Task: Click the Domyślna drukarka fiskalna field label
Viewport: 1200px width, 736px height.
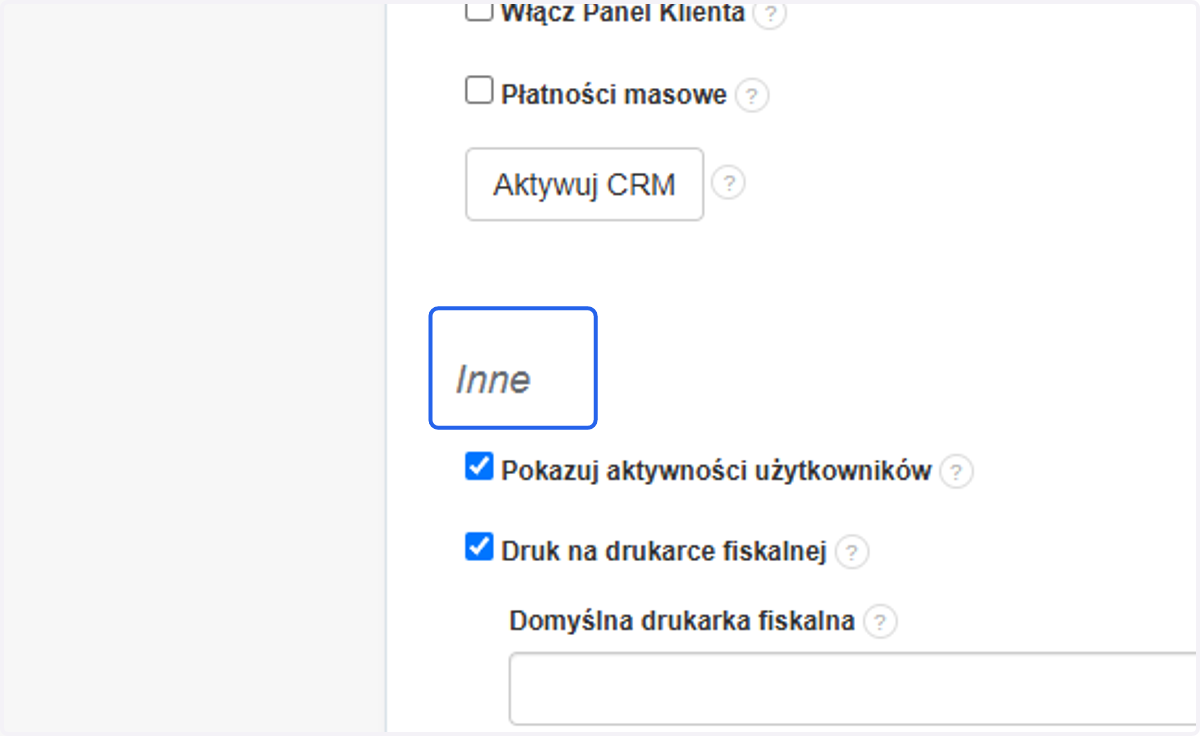Action: coord(682,621)
